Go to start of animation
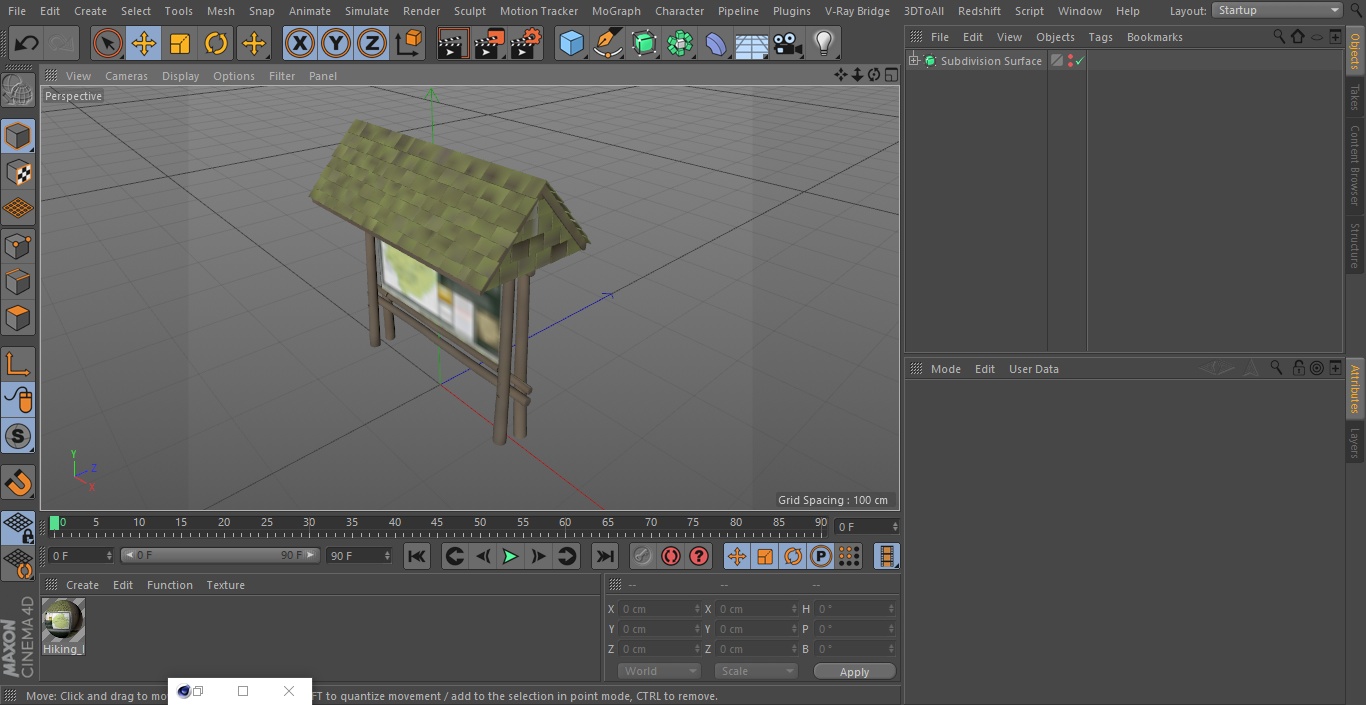1366x705 pixels. click(417, 556)
